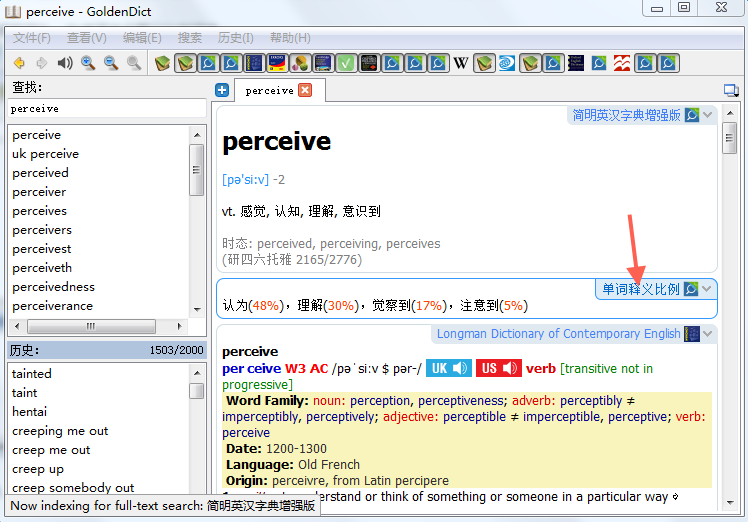Go back with the yellow back arrow
The image size is (748, 522).
coord(20,63)
